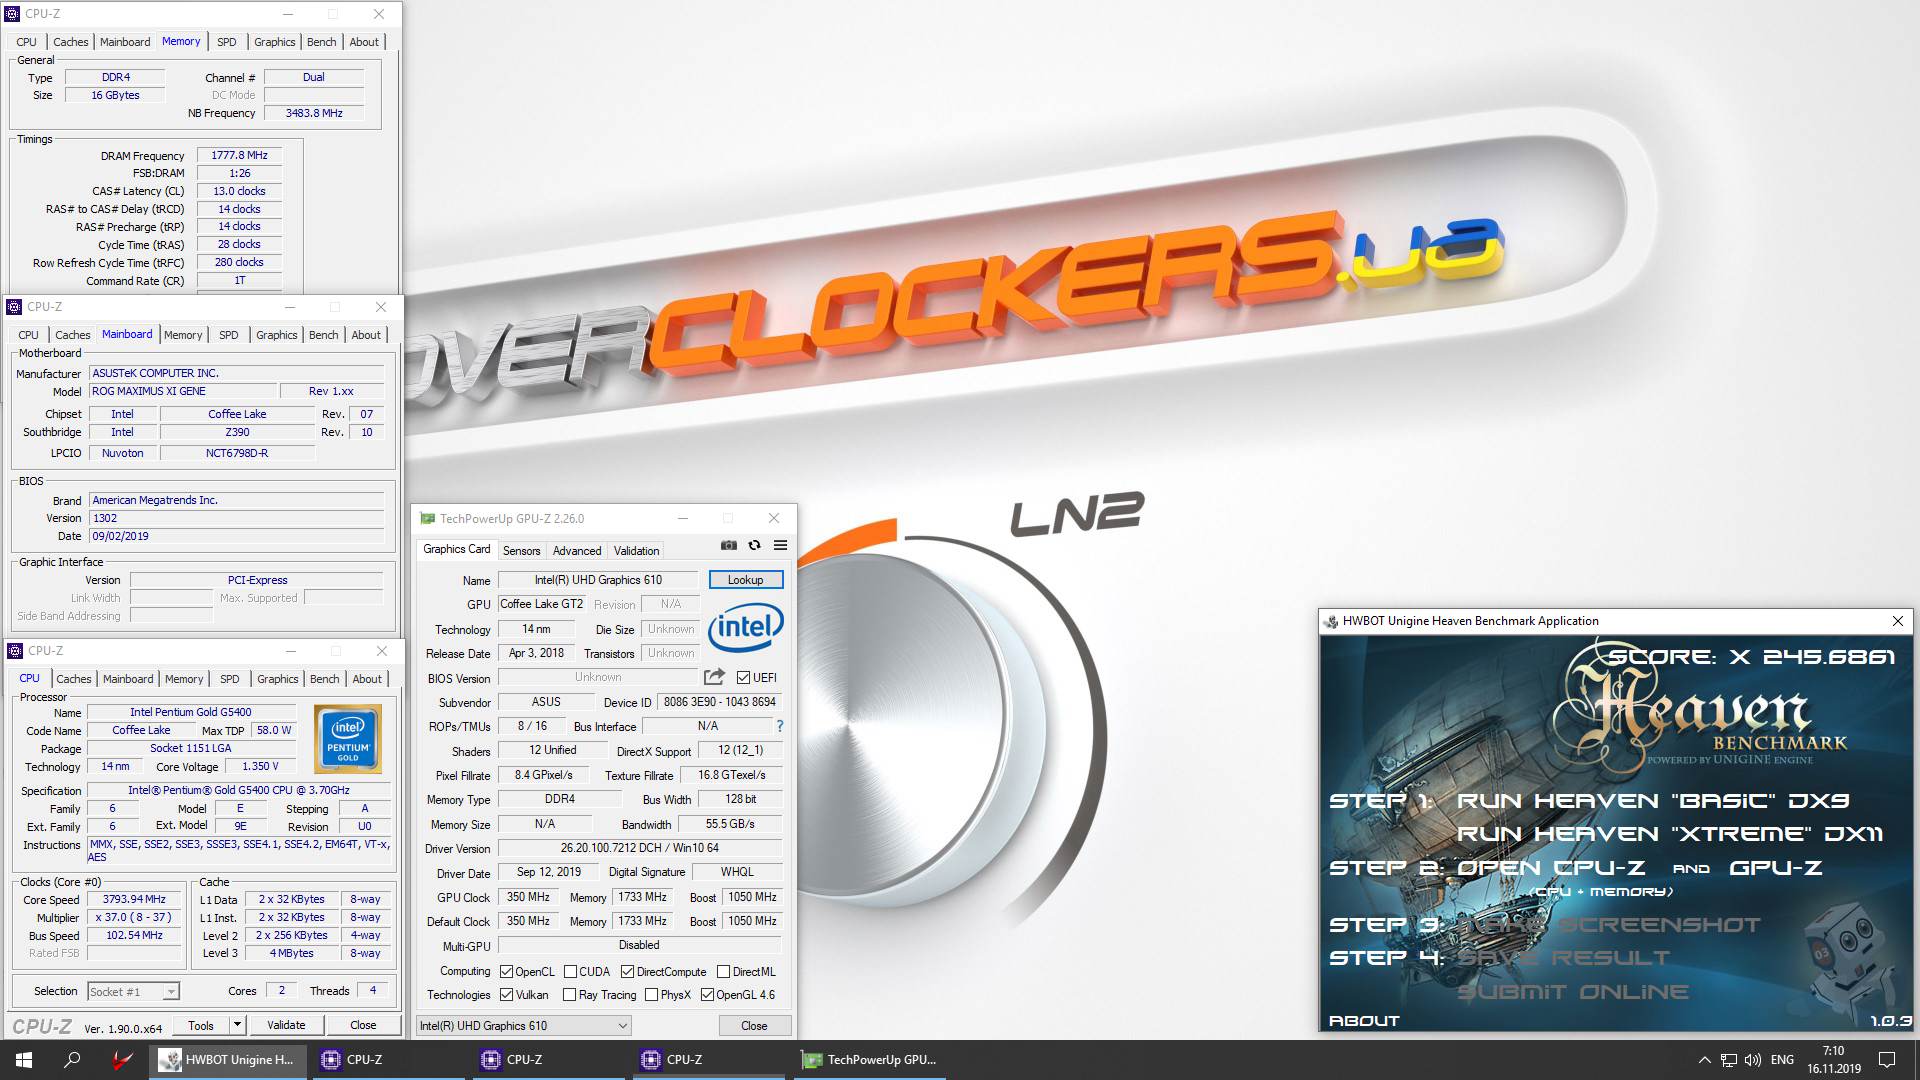The width and height of the screenshot is (1920, 1080).
Task: Click the Intel logo in GPU-Z
Action: click(x=746, y=627)
